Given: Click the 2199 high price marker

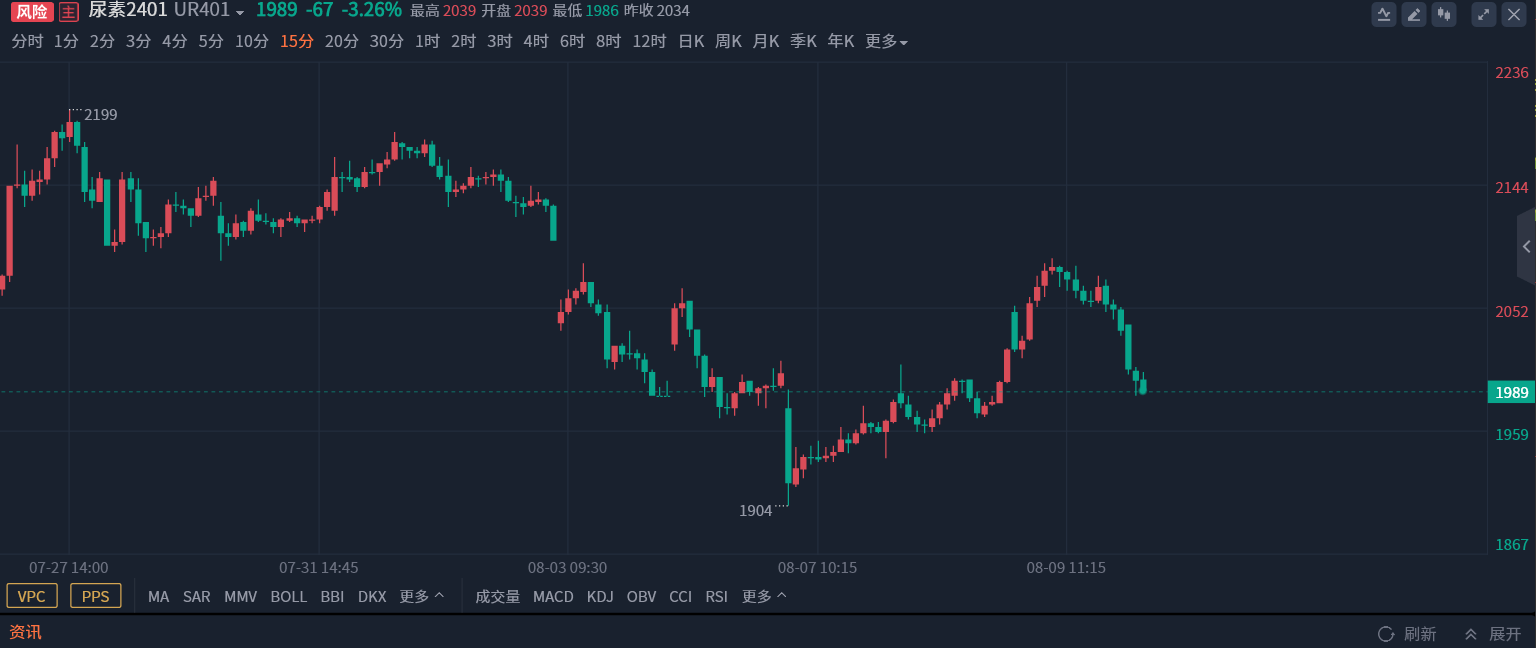Looking at the screenshot, I should point(101,115).
